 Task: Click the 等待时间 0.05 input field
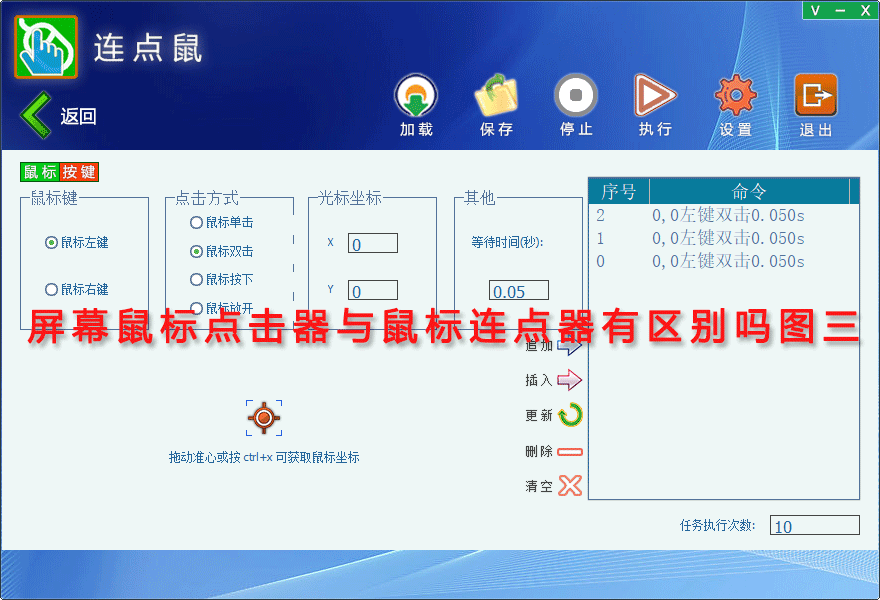click(519, 290)
